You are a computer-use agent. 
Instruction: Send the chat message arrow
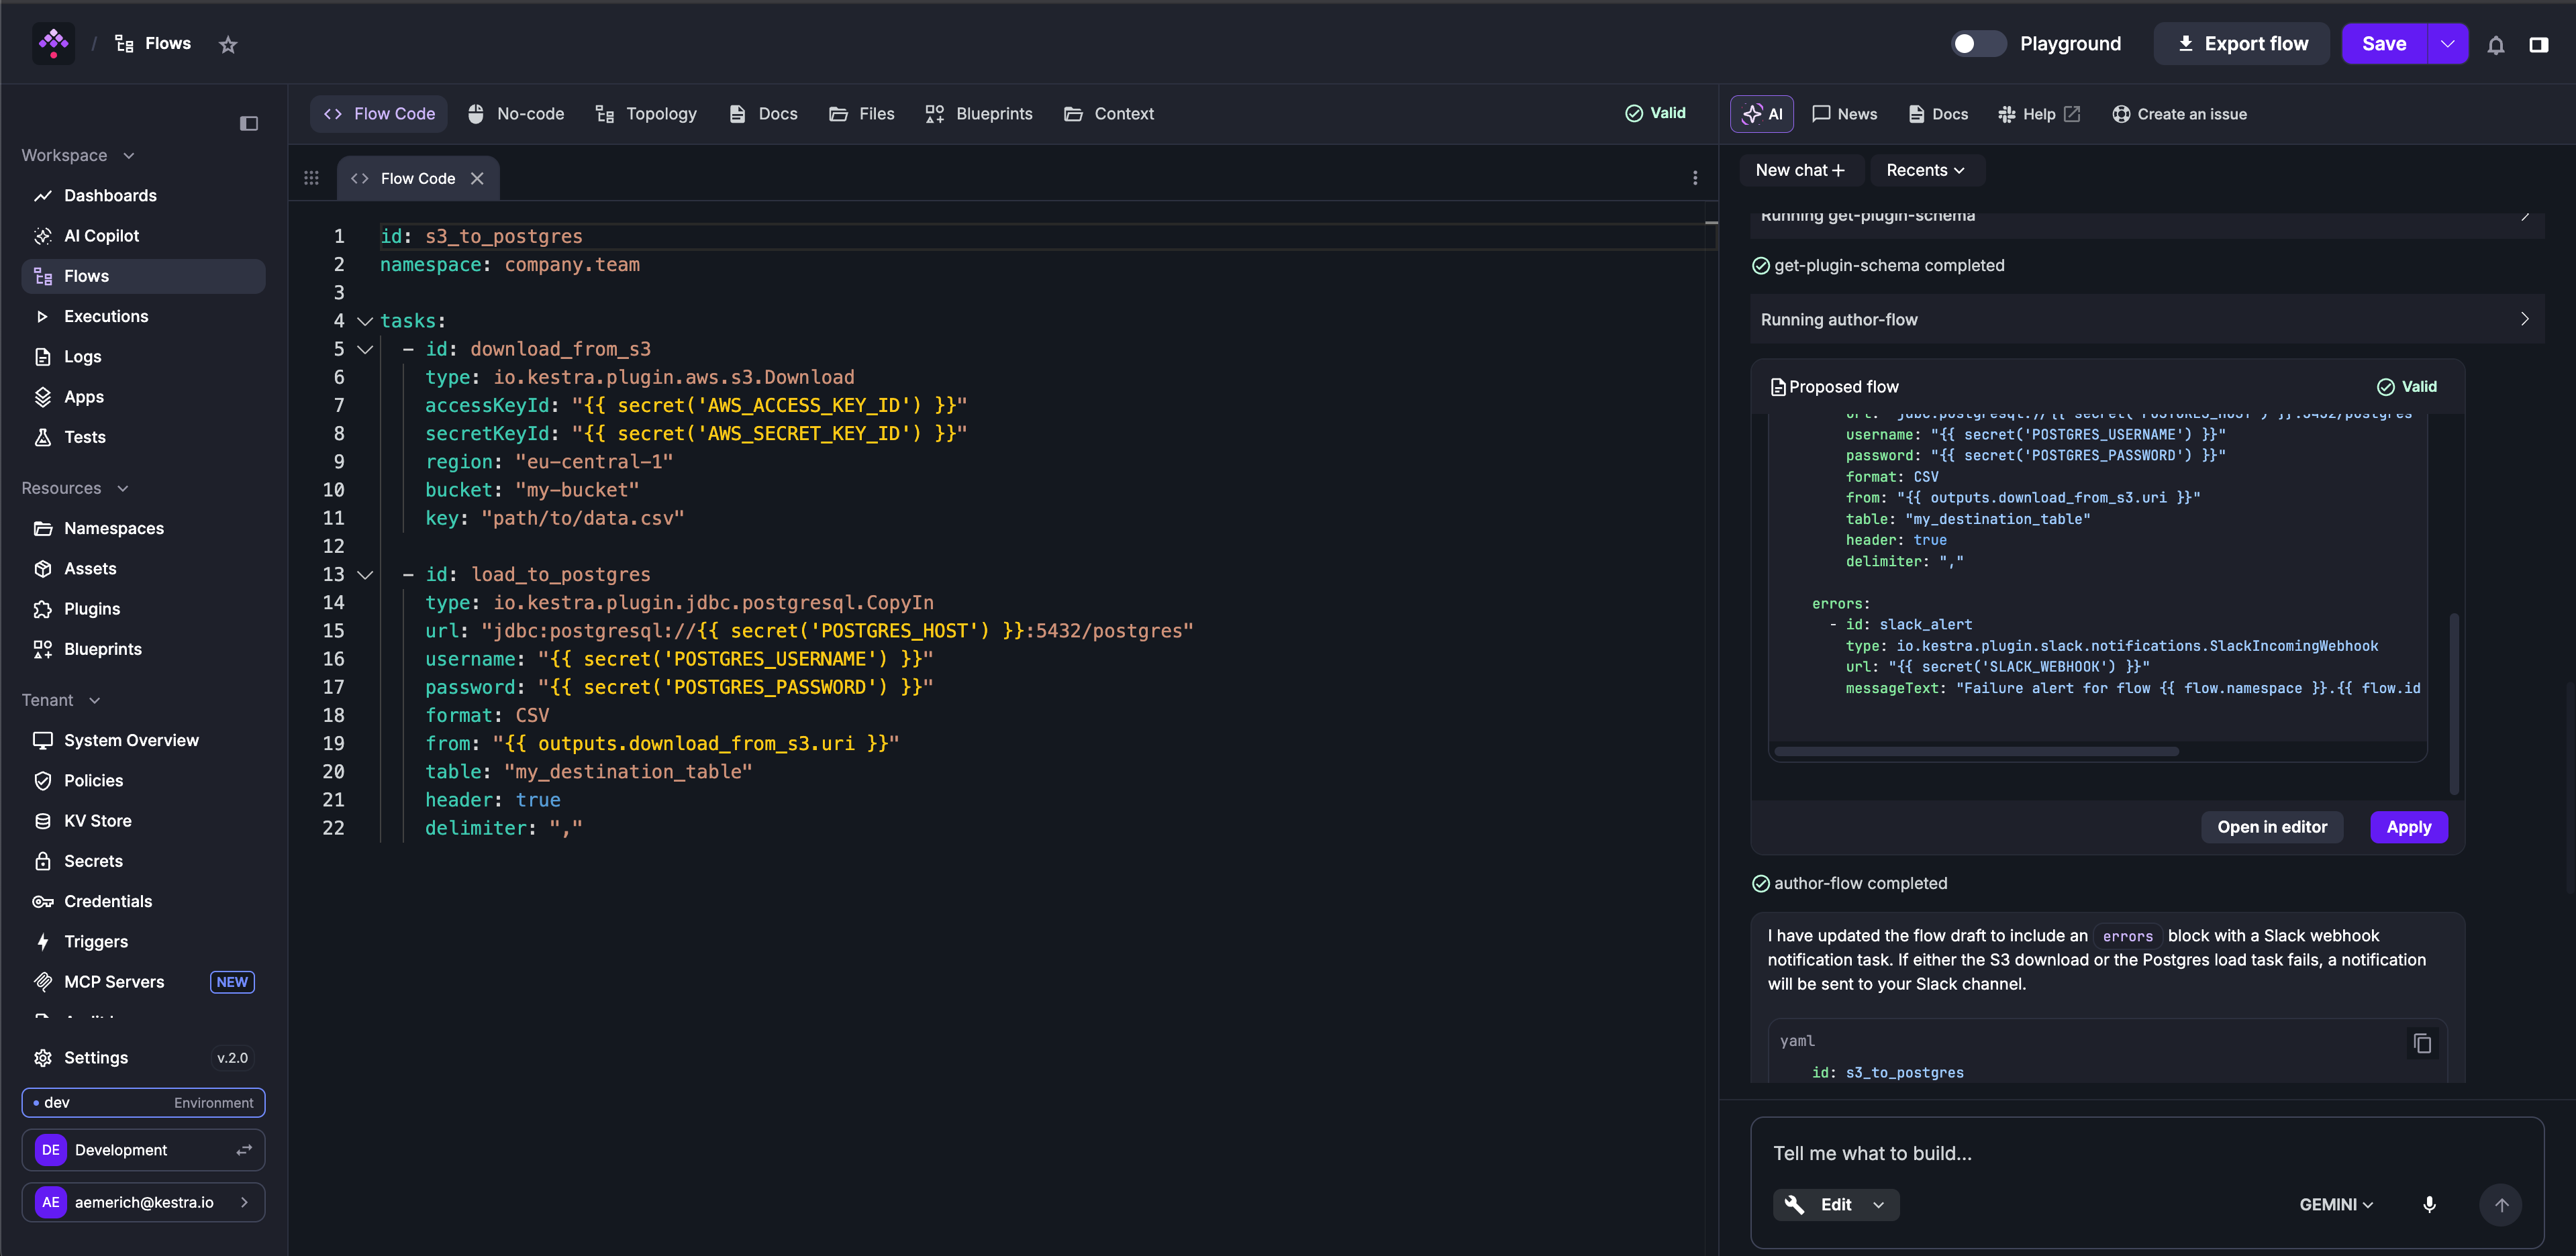pos(2501,1204)
